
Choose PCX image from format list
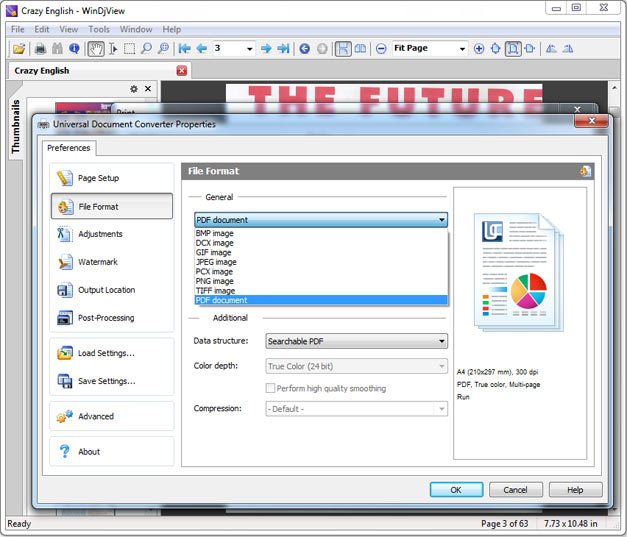point(321,271)
